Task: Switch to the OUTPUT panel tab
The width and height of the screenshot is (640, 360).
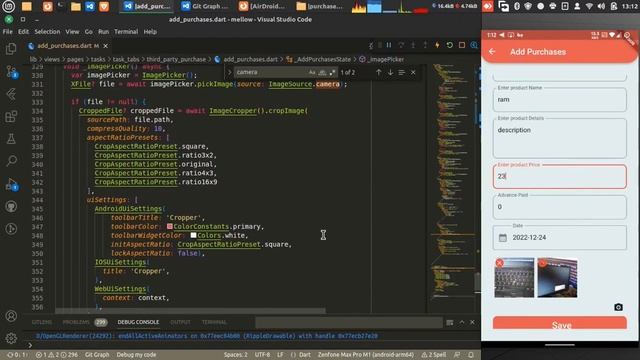Action: 180,322
